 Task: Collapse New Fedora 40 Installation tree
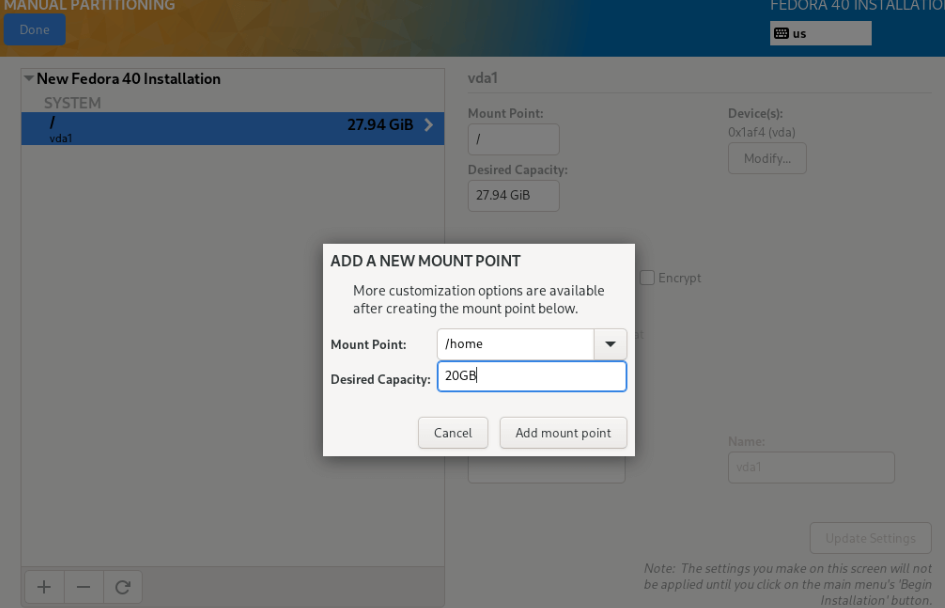(x=28, y=78)
